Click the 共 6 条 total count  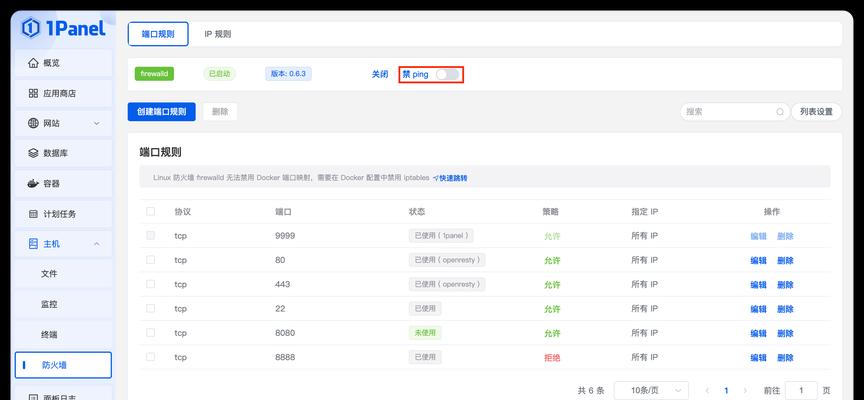tap(591, 390)
